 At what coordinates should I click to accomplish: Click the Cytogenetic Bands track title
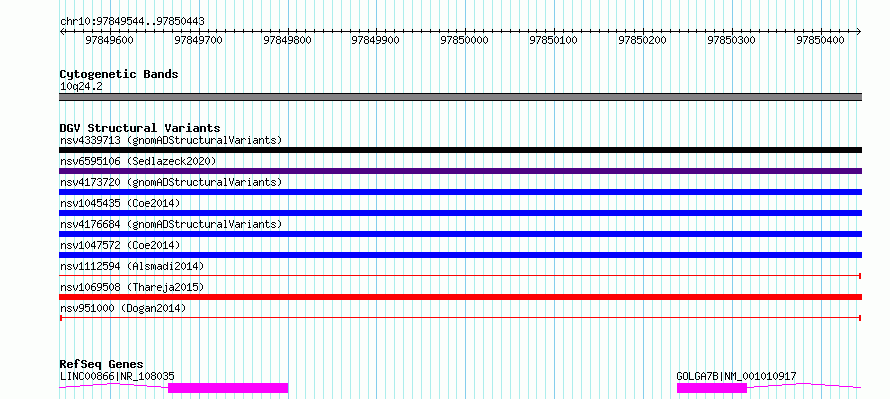[119, 74]
